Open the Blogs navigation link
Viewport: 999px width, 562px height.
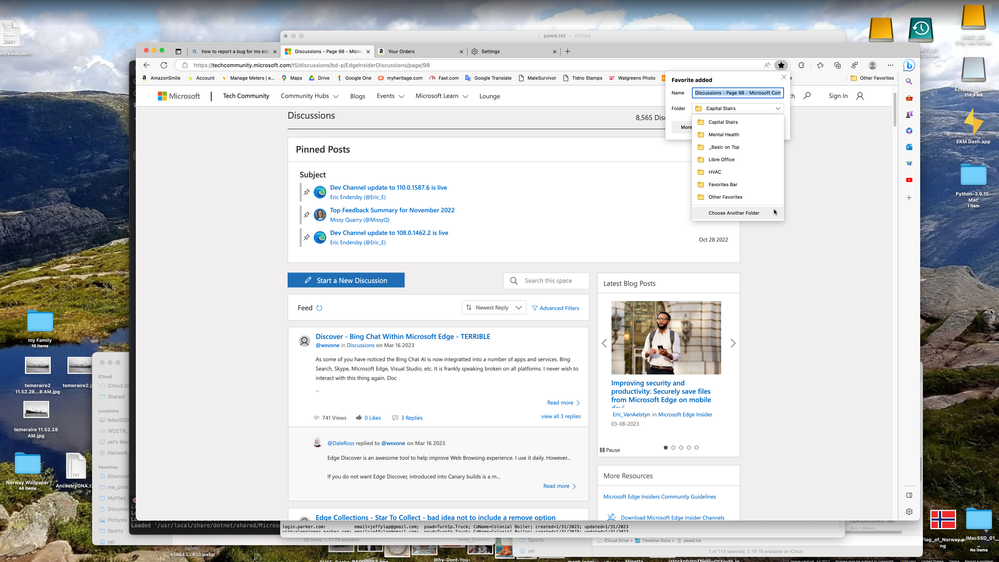[x=357, y=96]
